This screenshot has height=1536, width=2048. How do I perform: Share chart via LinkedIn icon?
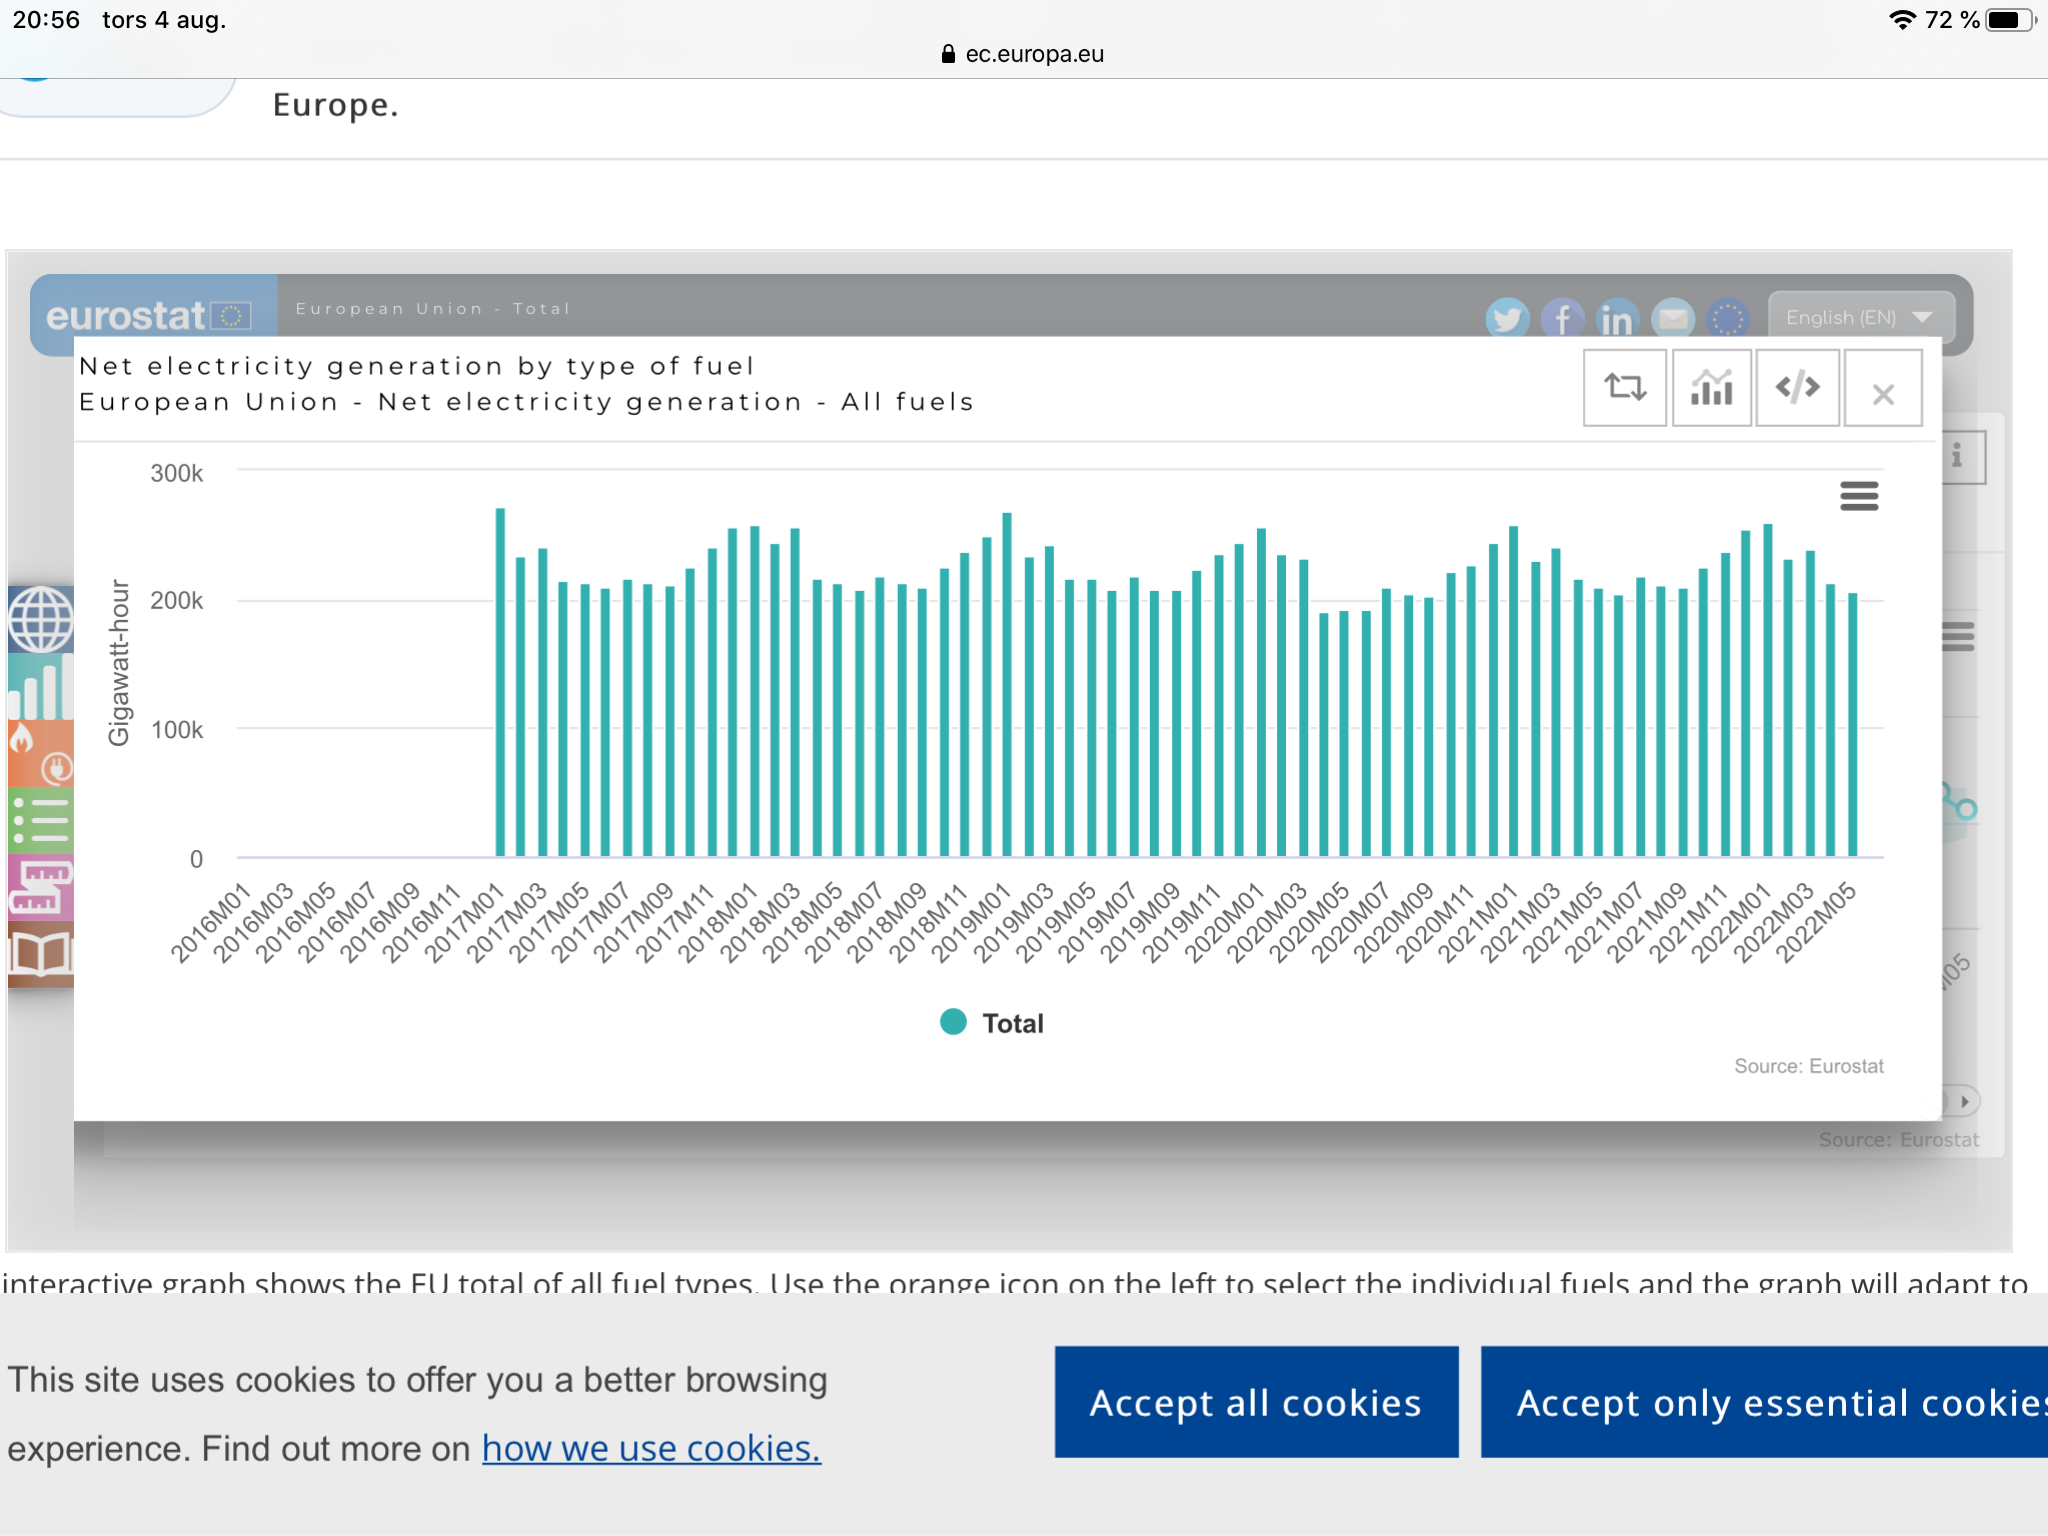point(1617,320)
